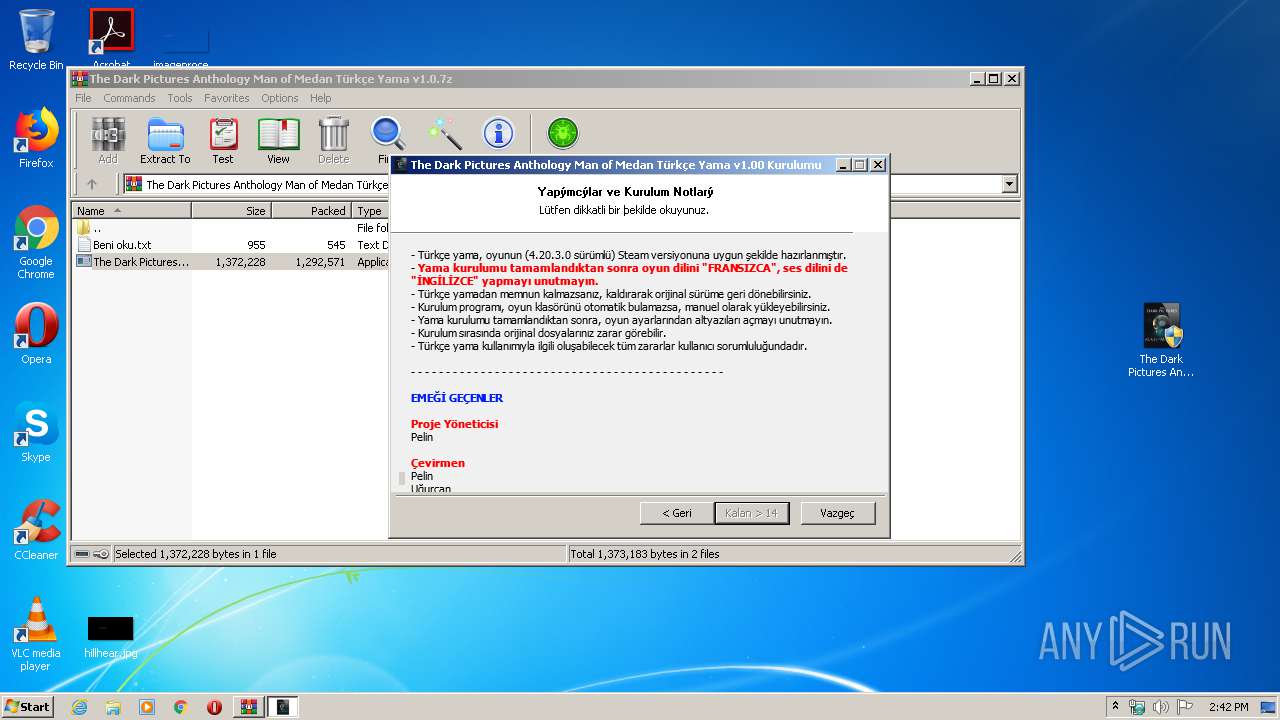Open Firefox desktop shortcut

pos(36,138)
